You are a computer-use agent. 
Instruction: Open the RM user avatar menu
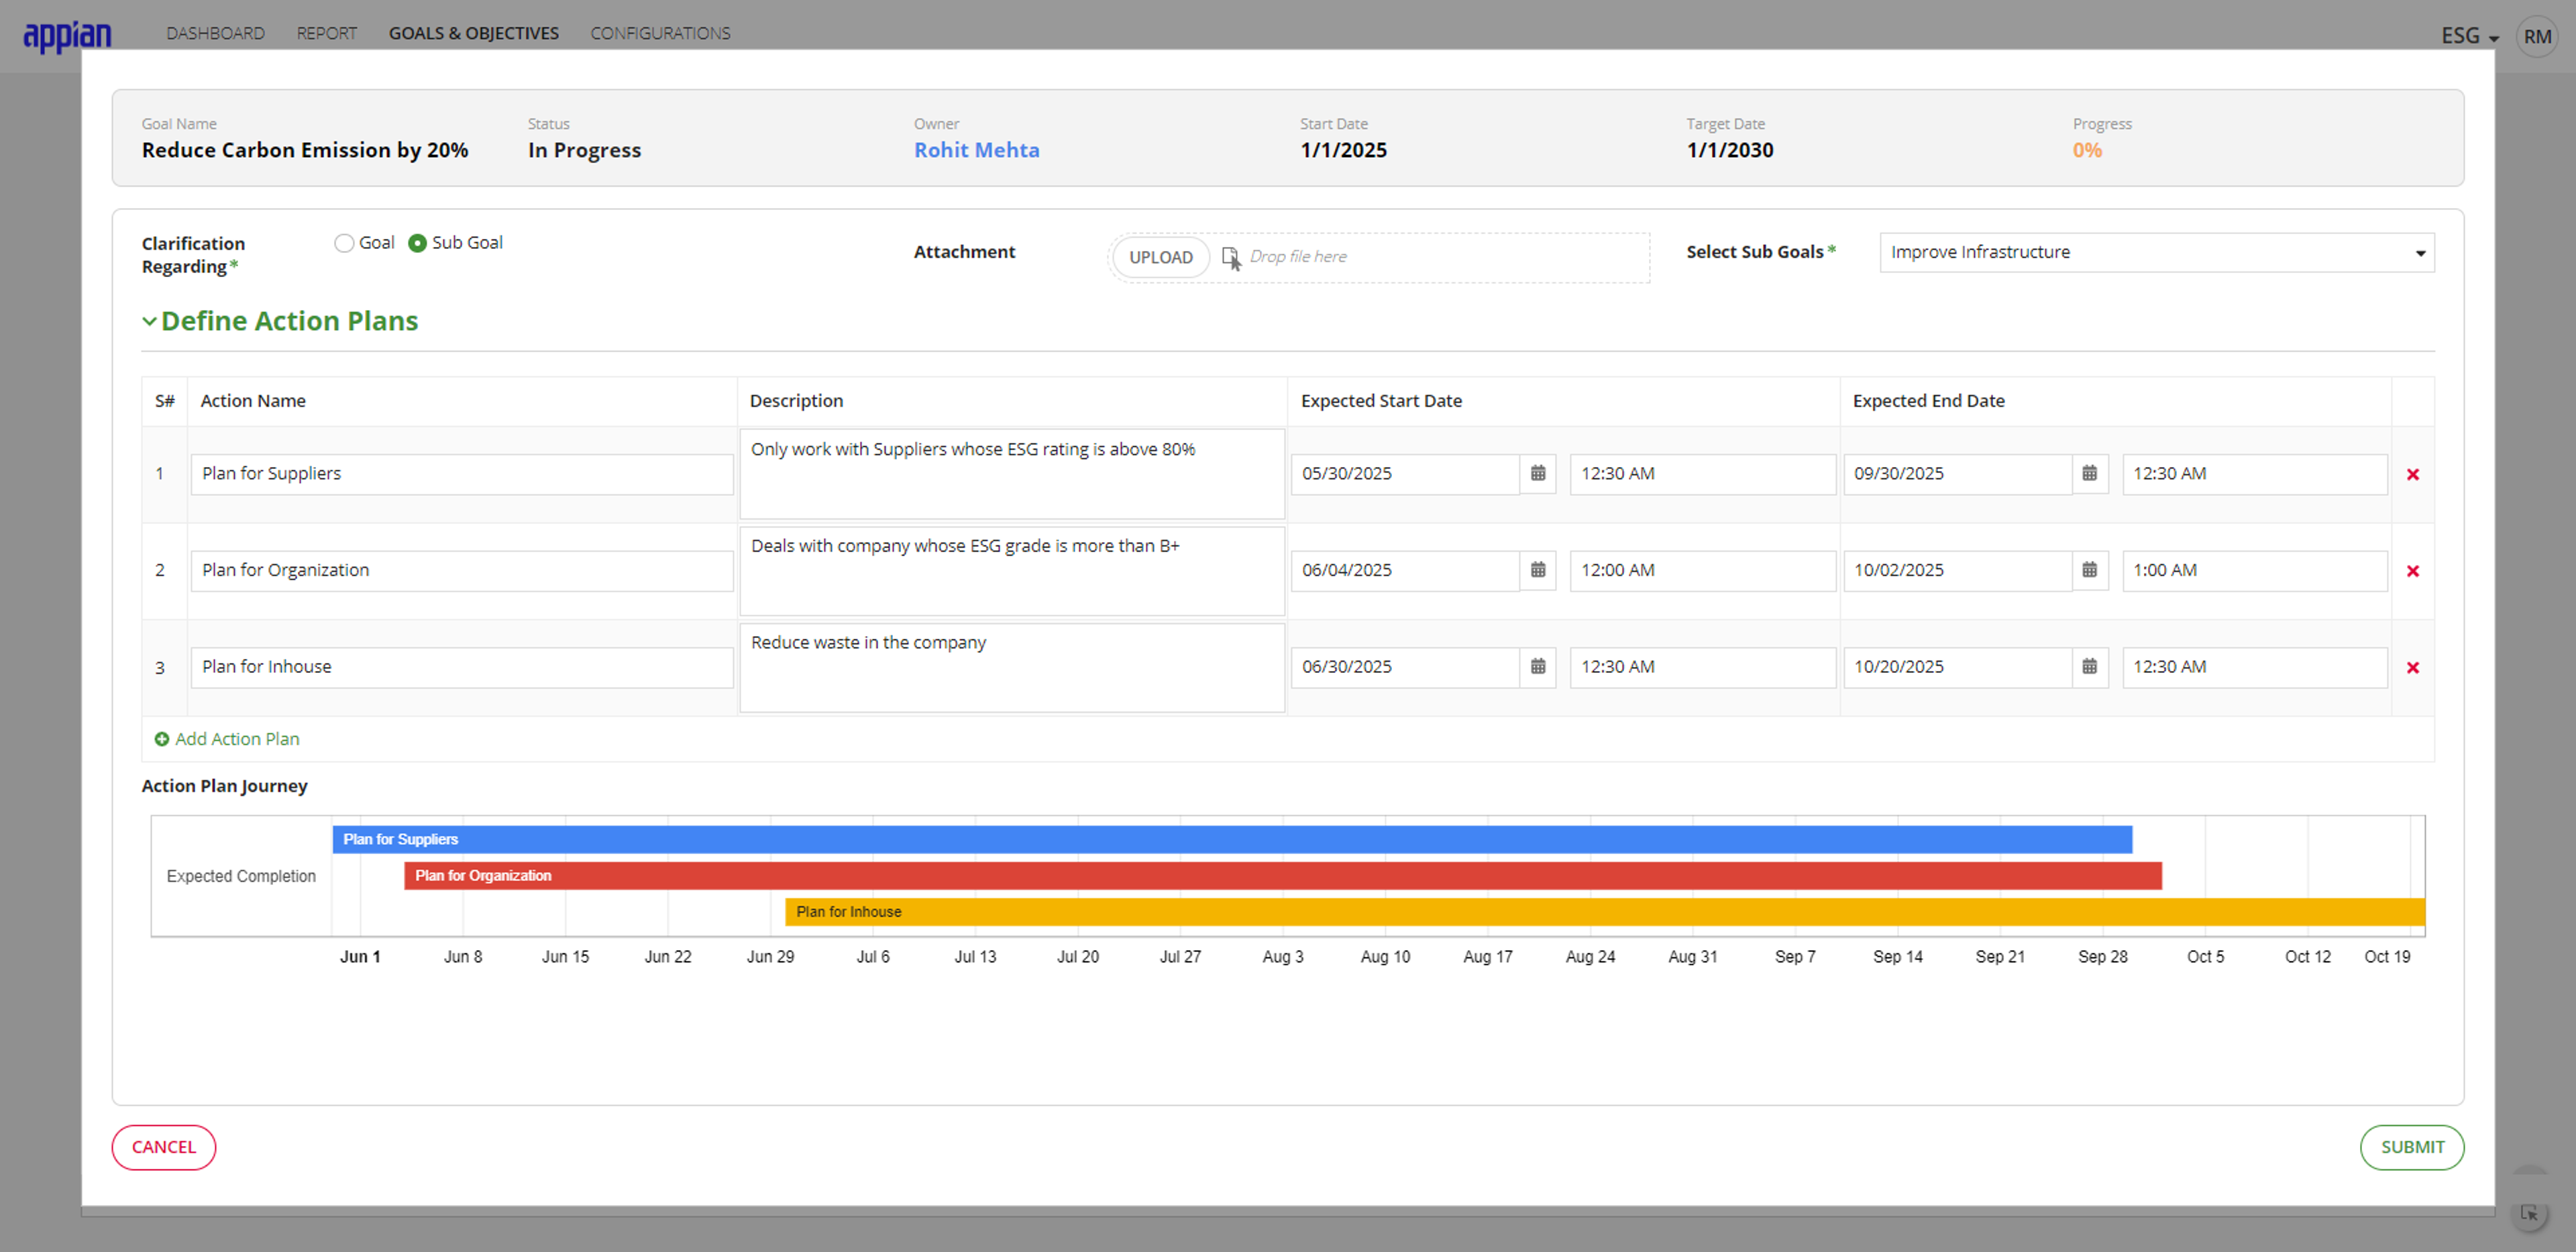(2537, 37)
